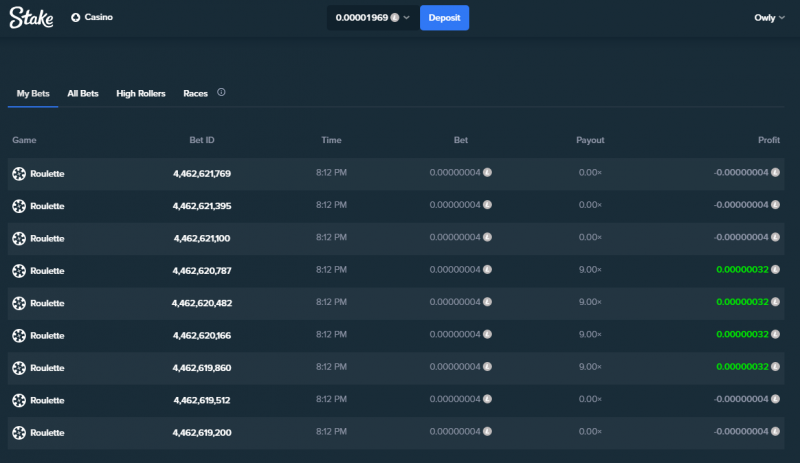Viewport: 800px width, 463px height.
Task: Open the High Rollers tab
Action: click(141, 93)
